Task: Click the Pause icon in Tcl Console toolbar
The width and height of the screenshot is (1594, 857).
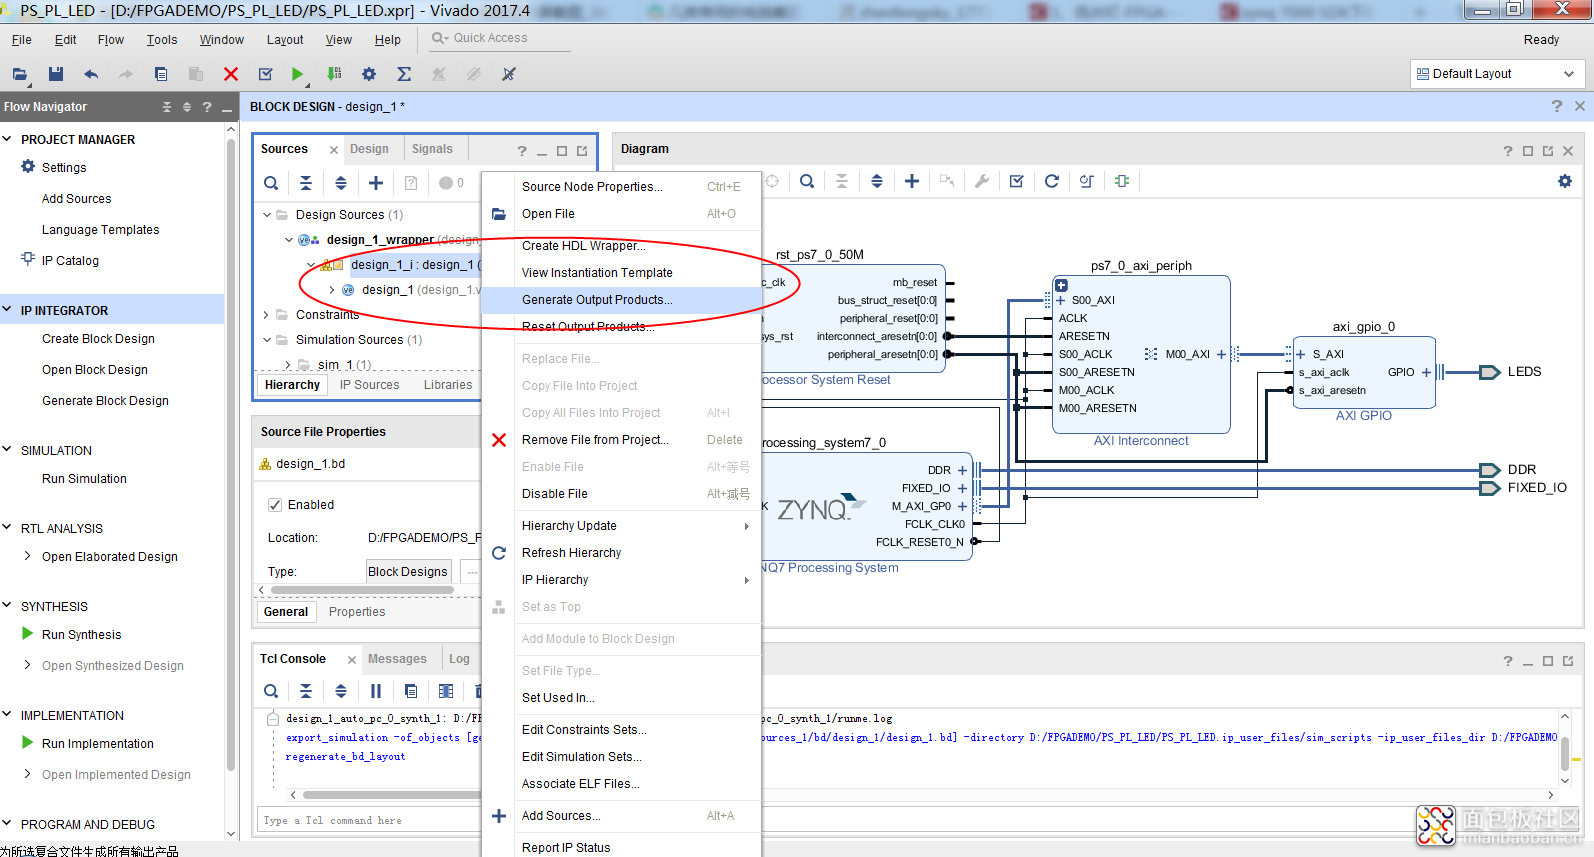Action: pos(376,691)
